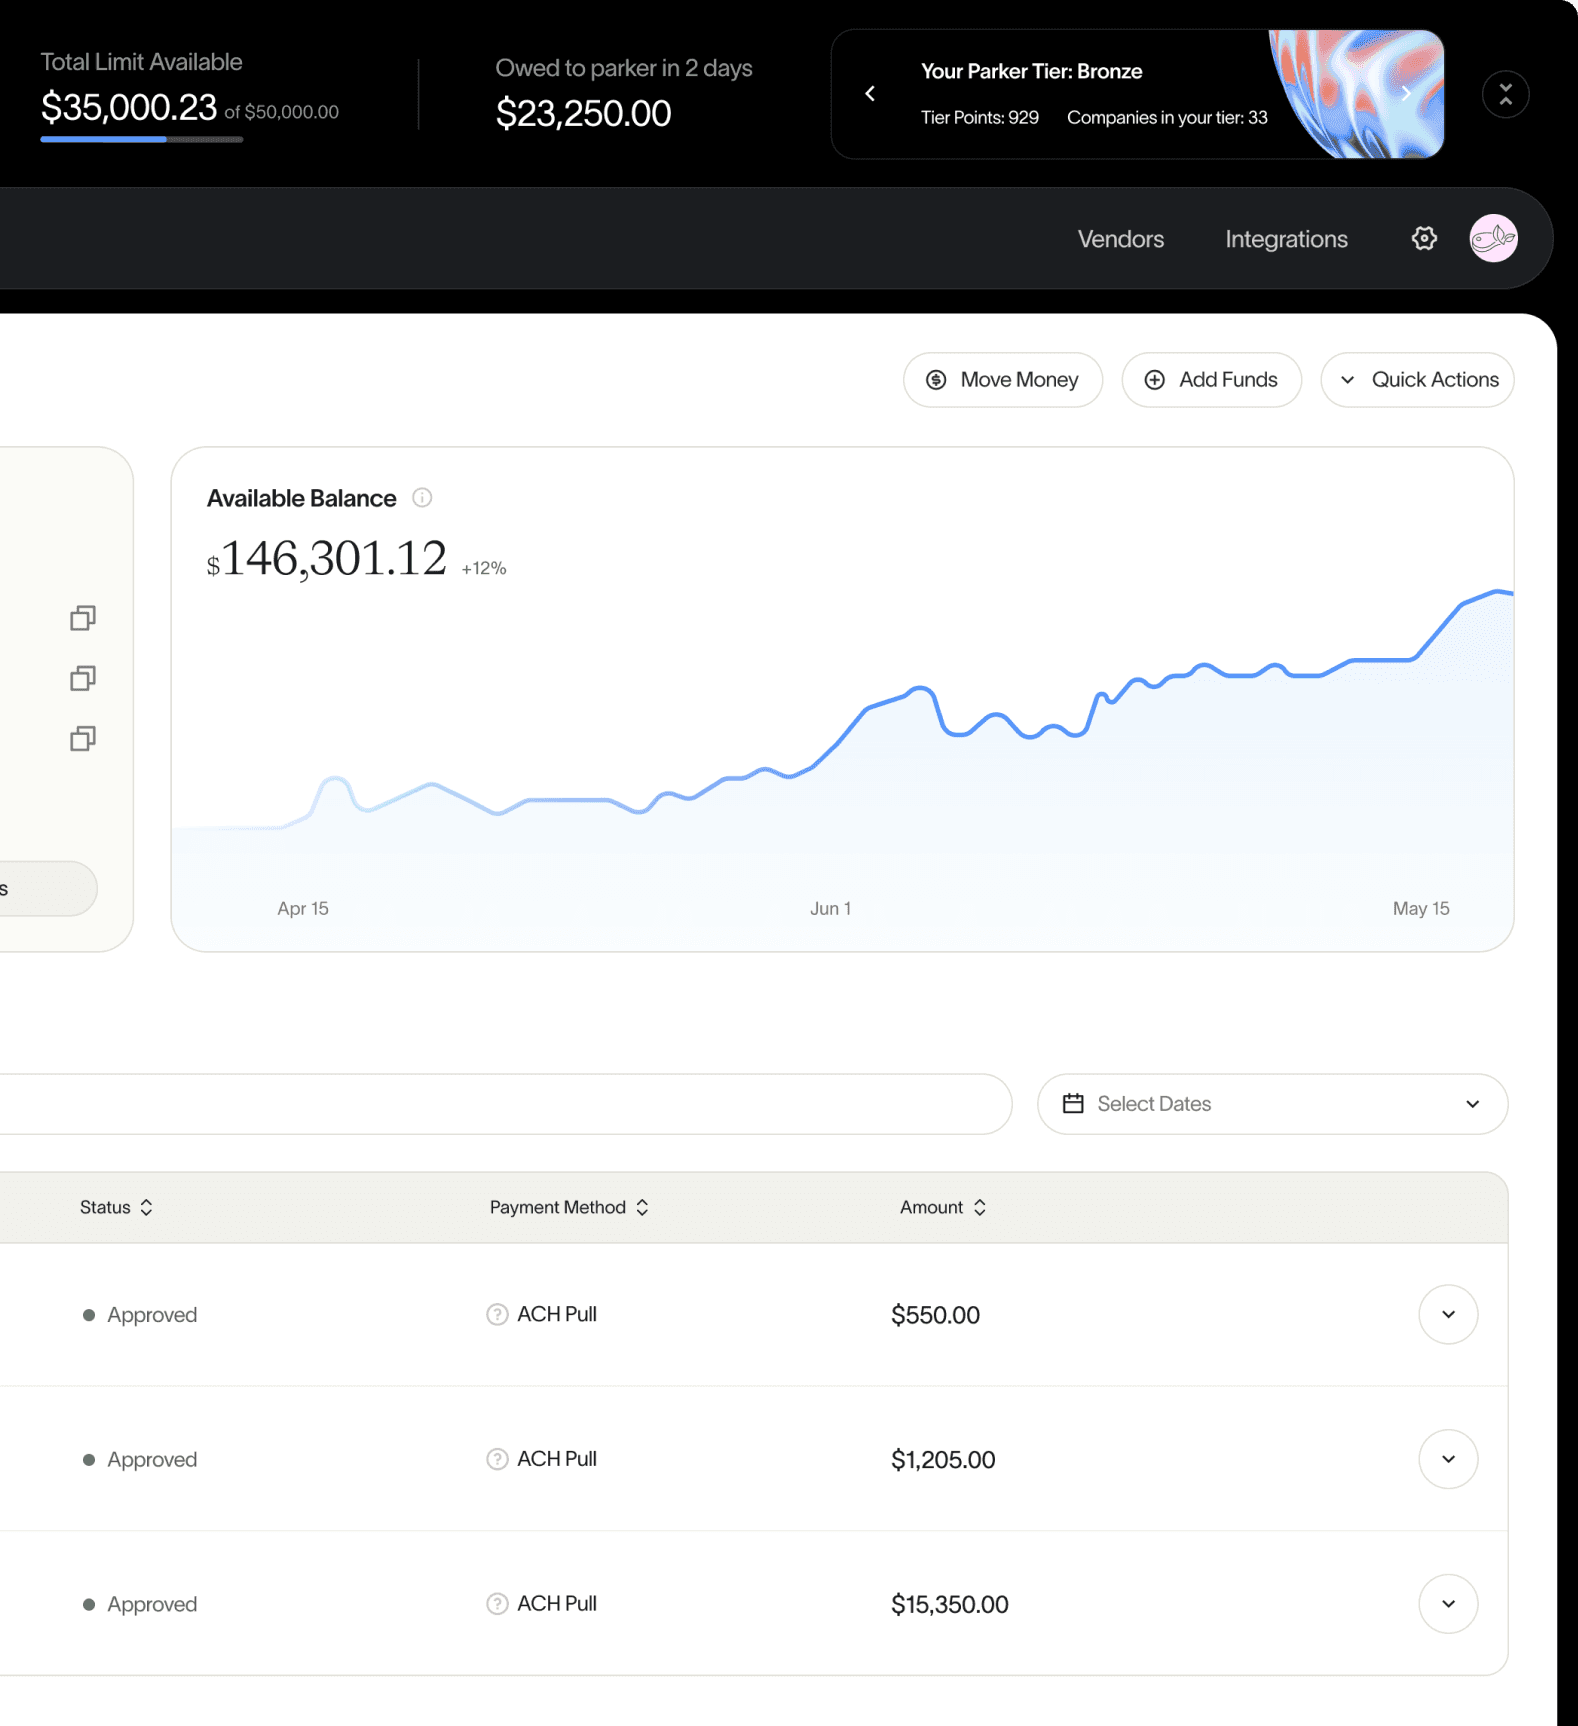Click the bottom copy icon in left card
Image resolution: width=1578 pixels, height=1726 pixels.
[x=83, y=738]
